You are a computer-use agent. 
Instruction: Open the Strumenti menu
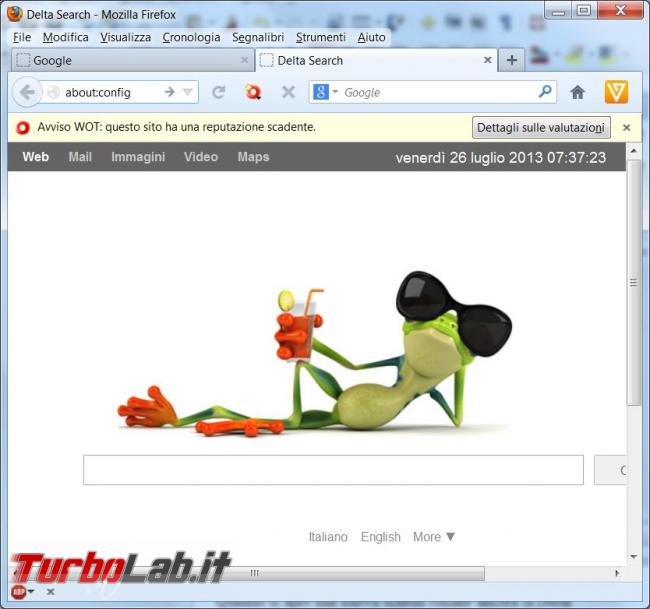click(x=320, y=37)
